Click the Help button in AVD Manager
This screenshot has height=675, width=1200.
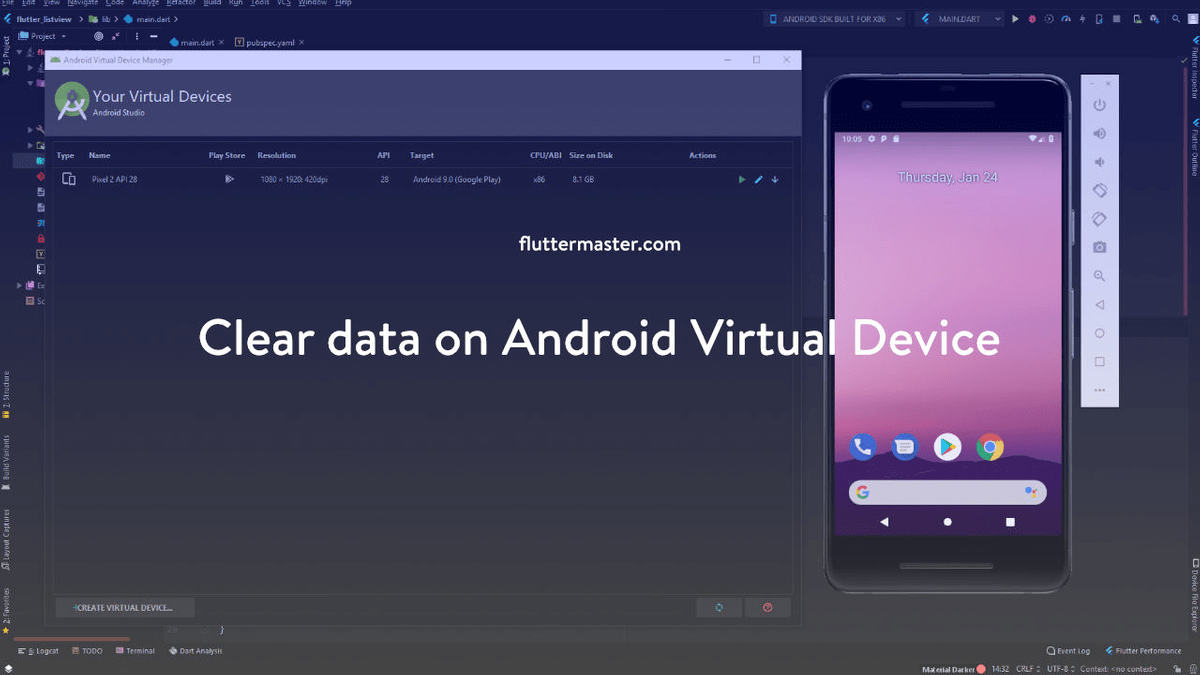[x=768, y=607]
